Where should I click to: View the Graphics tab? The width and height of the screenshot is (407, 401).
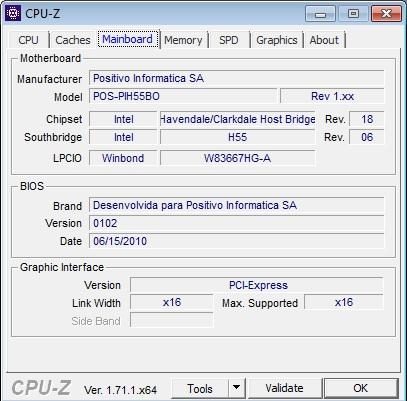(x=277, y=40)
